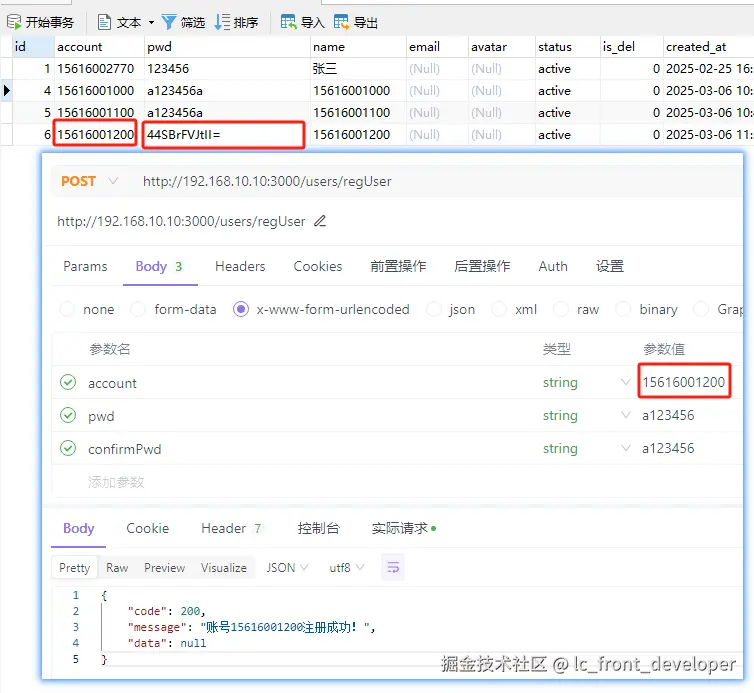
Task: Switch to the Headers tab
Action: click(240, 266)
